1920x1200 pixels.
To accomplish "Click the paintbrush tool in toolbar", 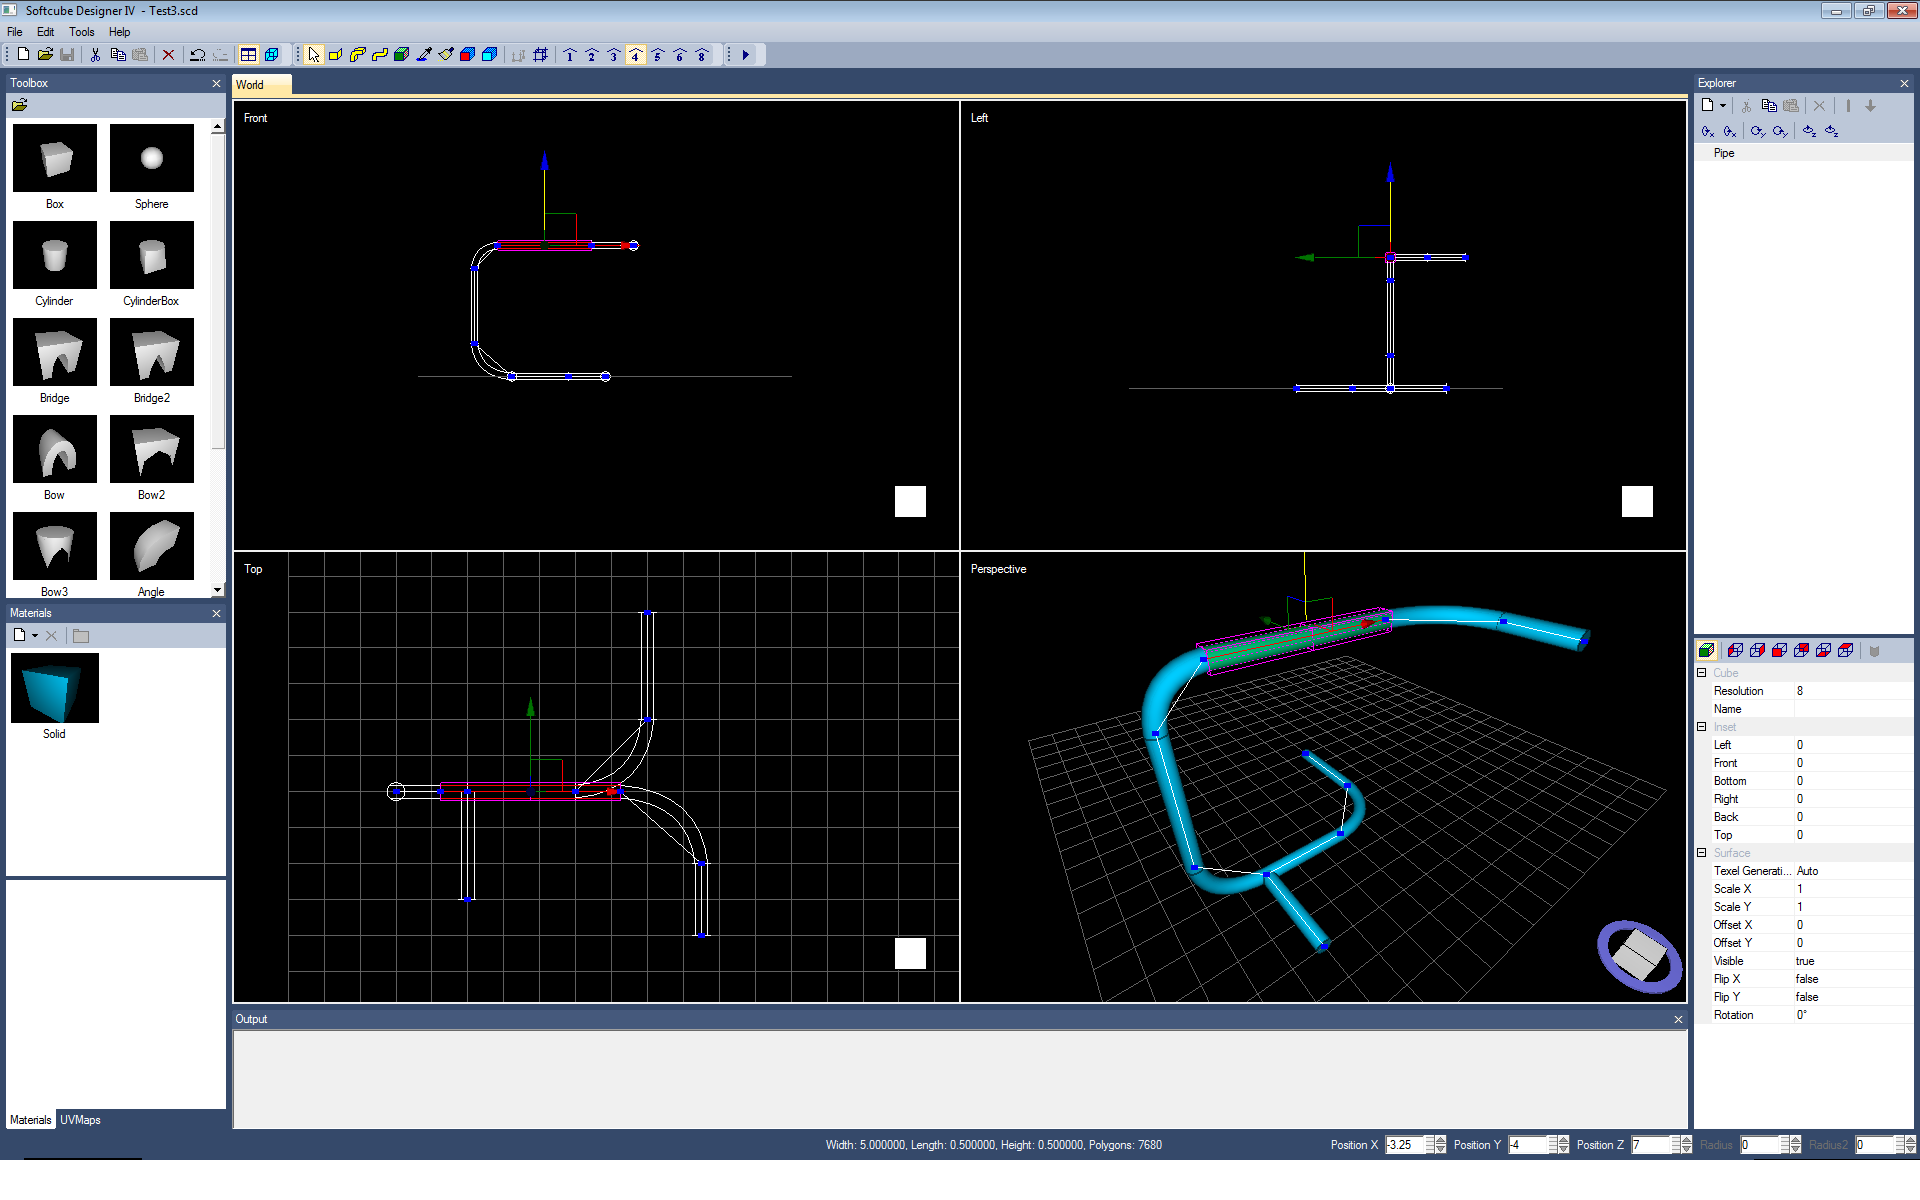I will tap(446, 55).
